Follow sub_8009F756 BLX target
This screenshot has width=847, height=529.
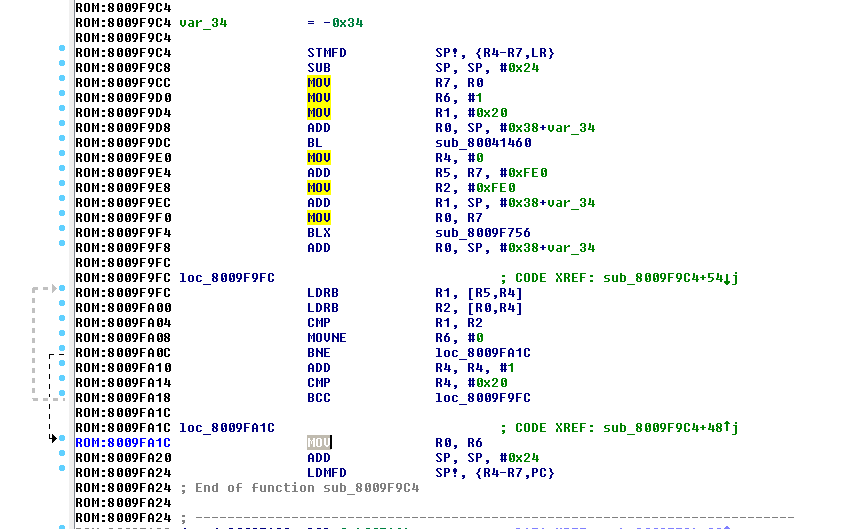[483, 233]
